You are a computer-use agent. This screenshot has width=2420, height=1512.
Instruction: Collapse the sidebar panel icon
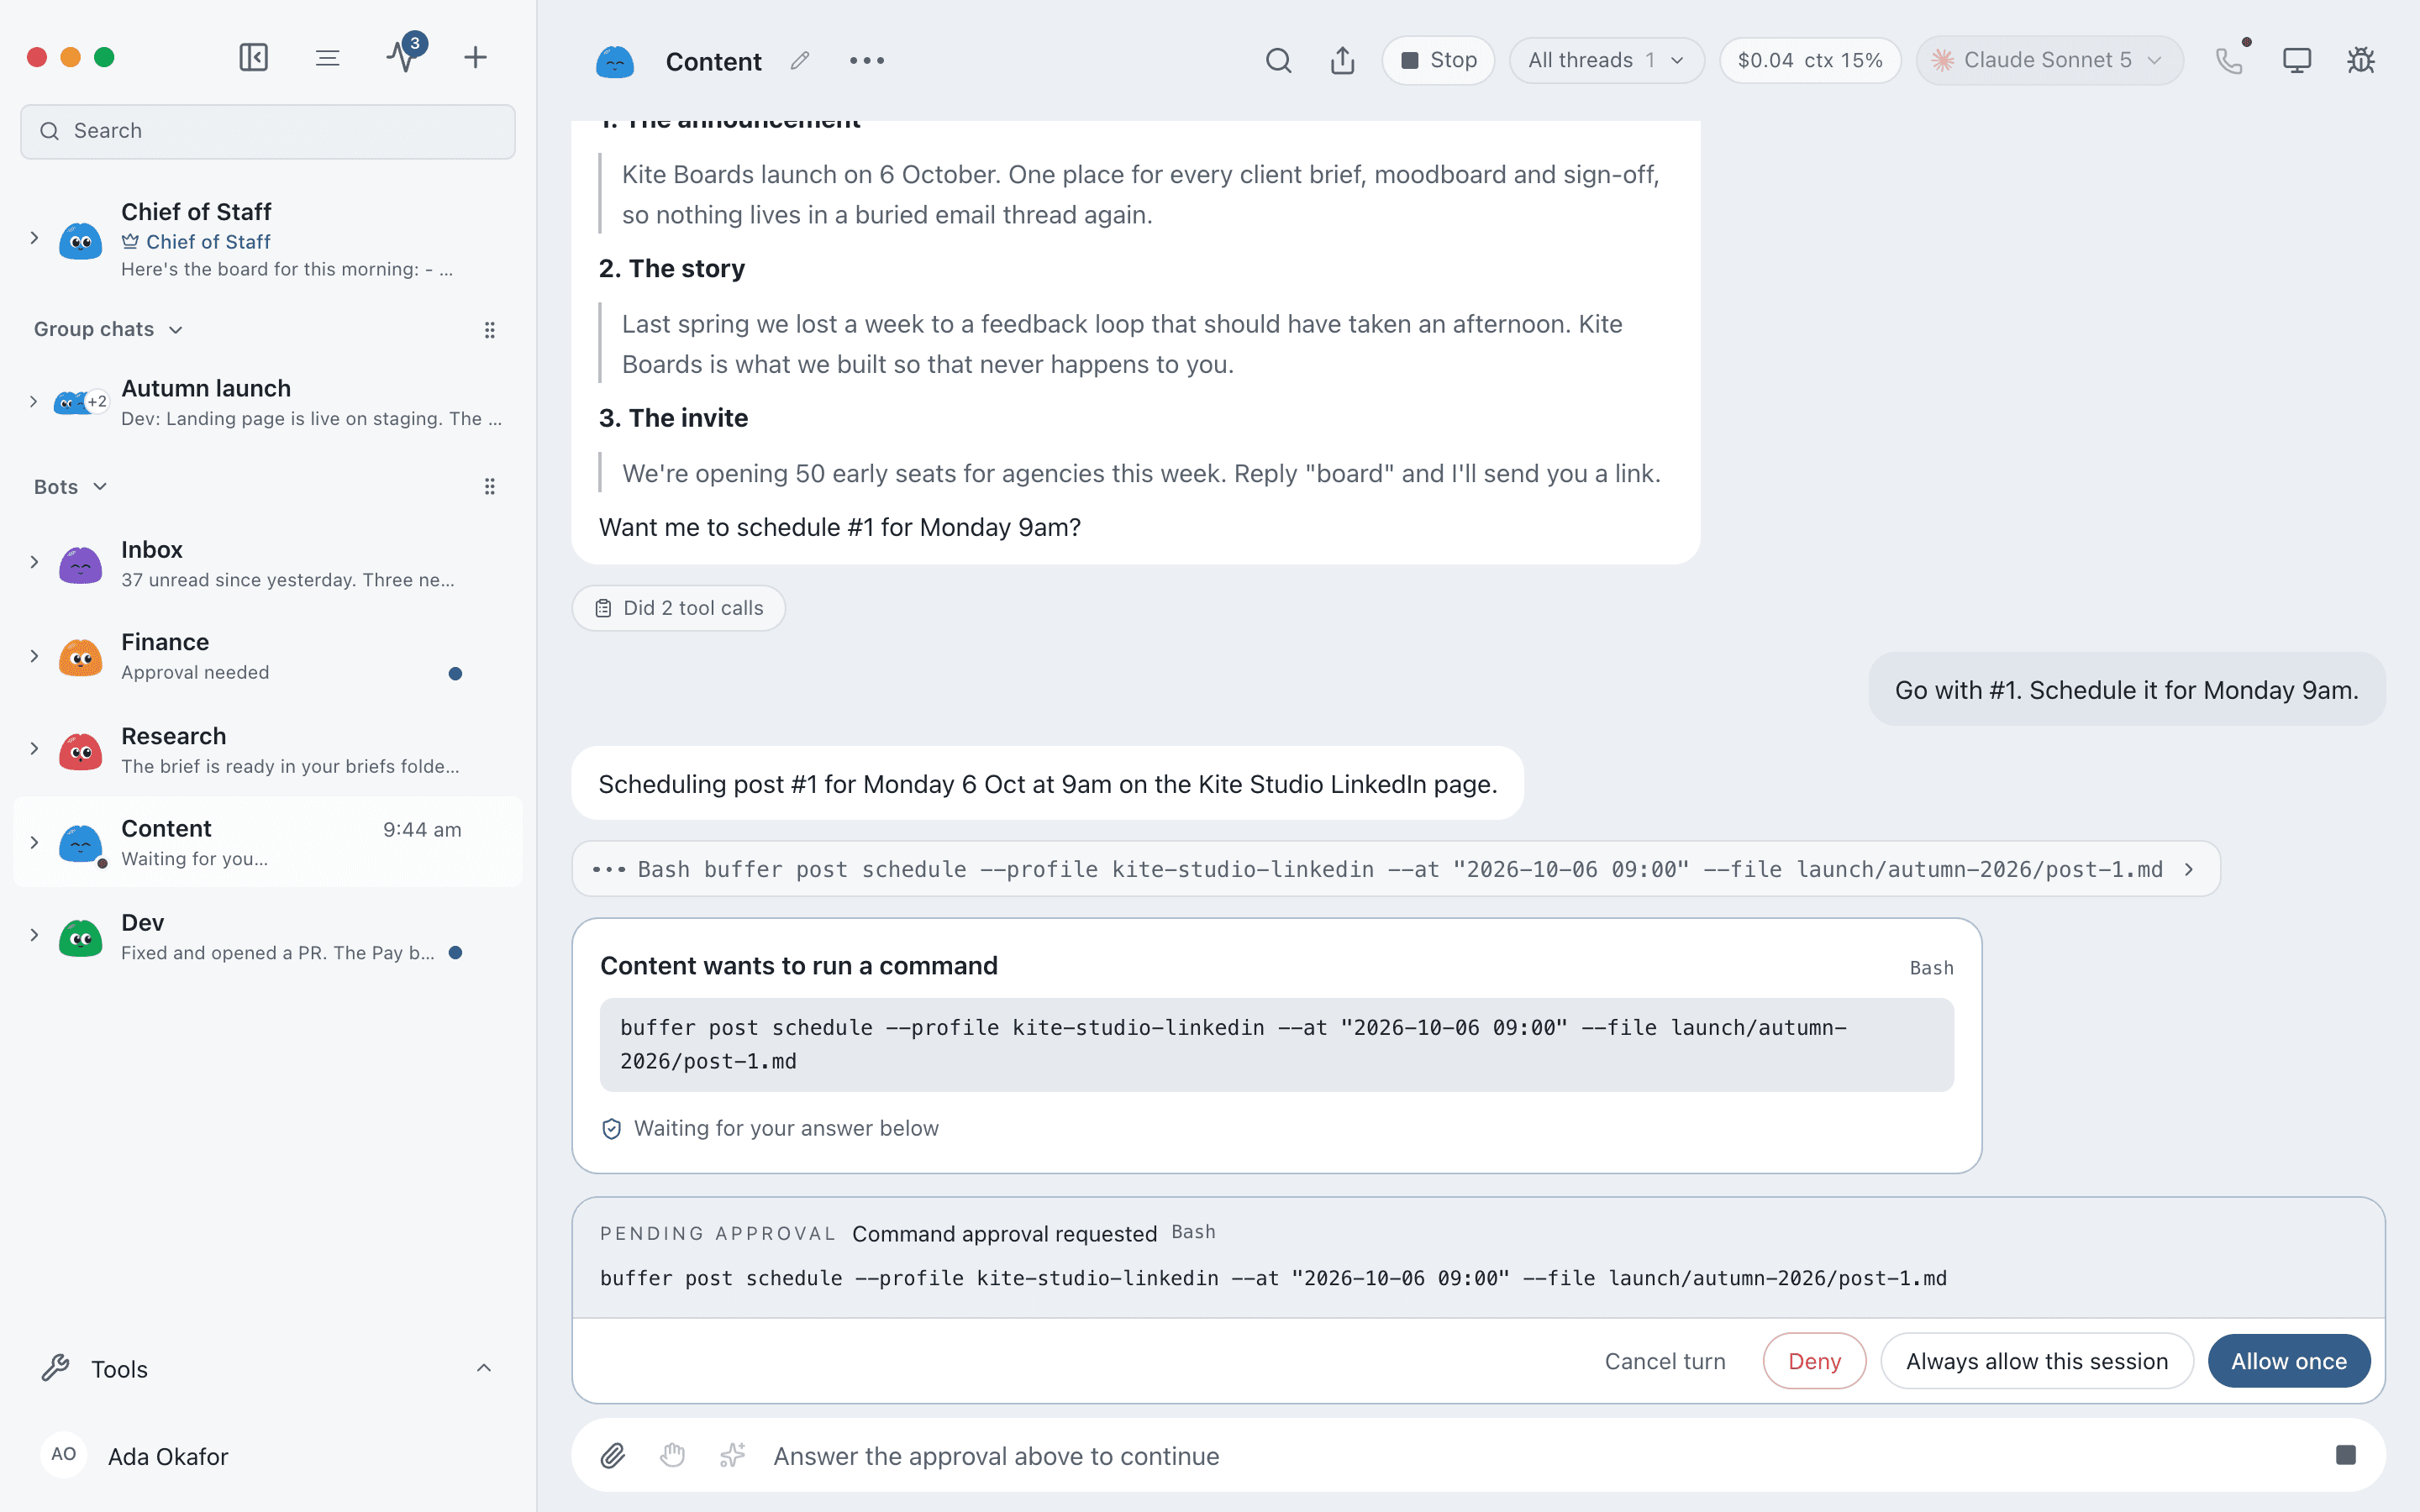(x=254, y=58)
